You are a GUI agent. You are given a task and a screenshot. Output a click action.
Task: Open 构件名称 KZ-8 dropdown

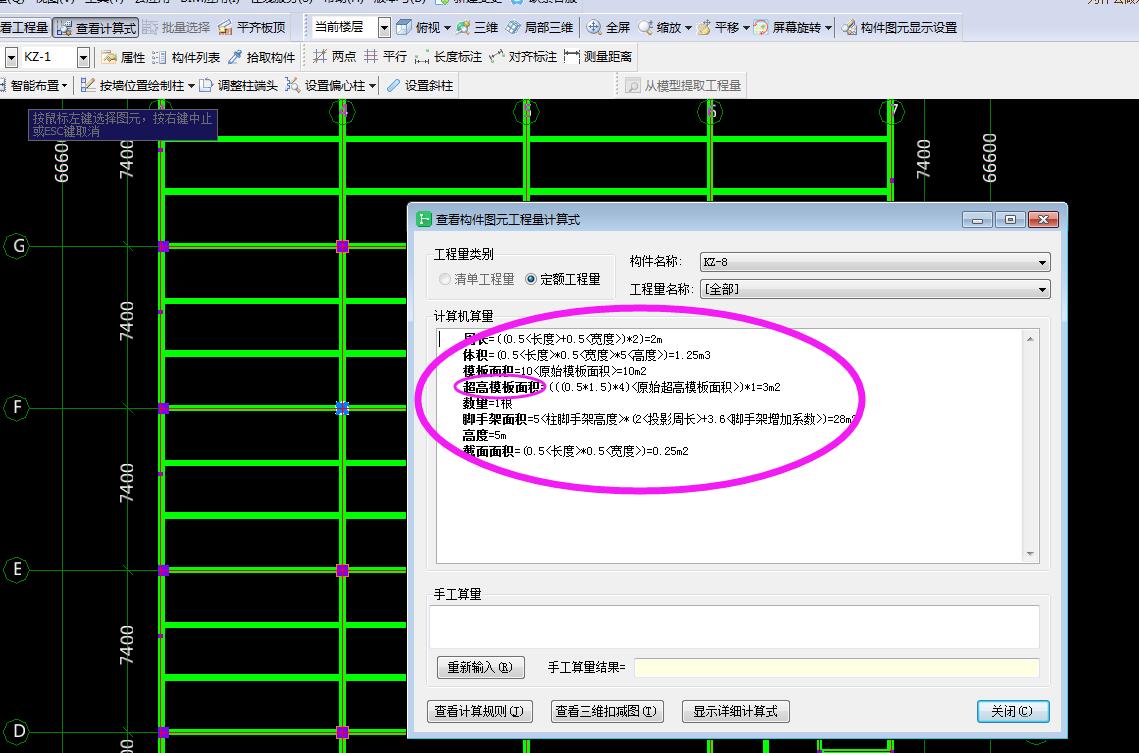[875, 262]
